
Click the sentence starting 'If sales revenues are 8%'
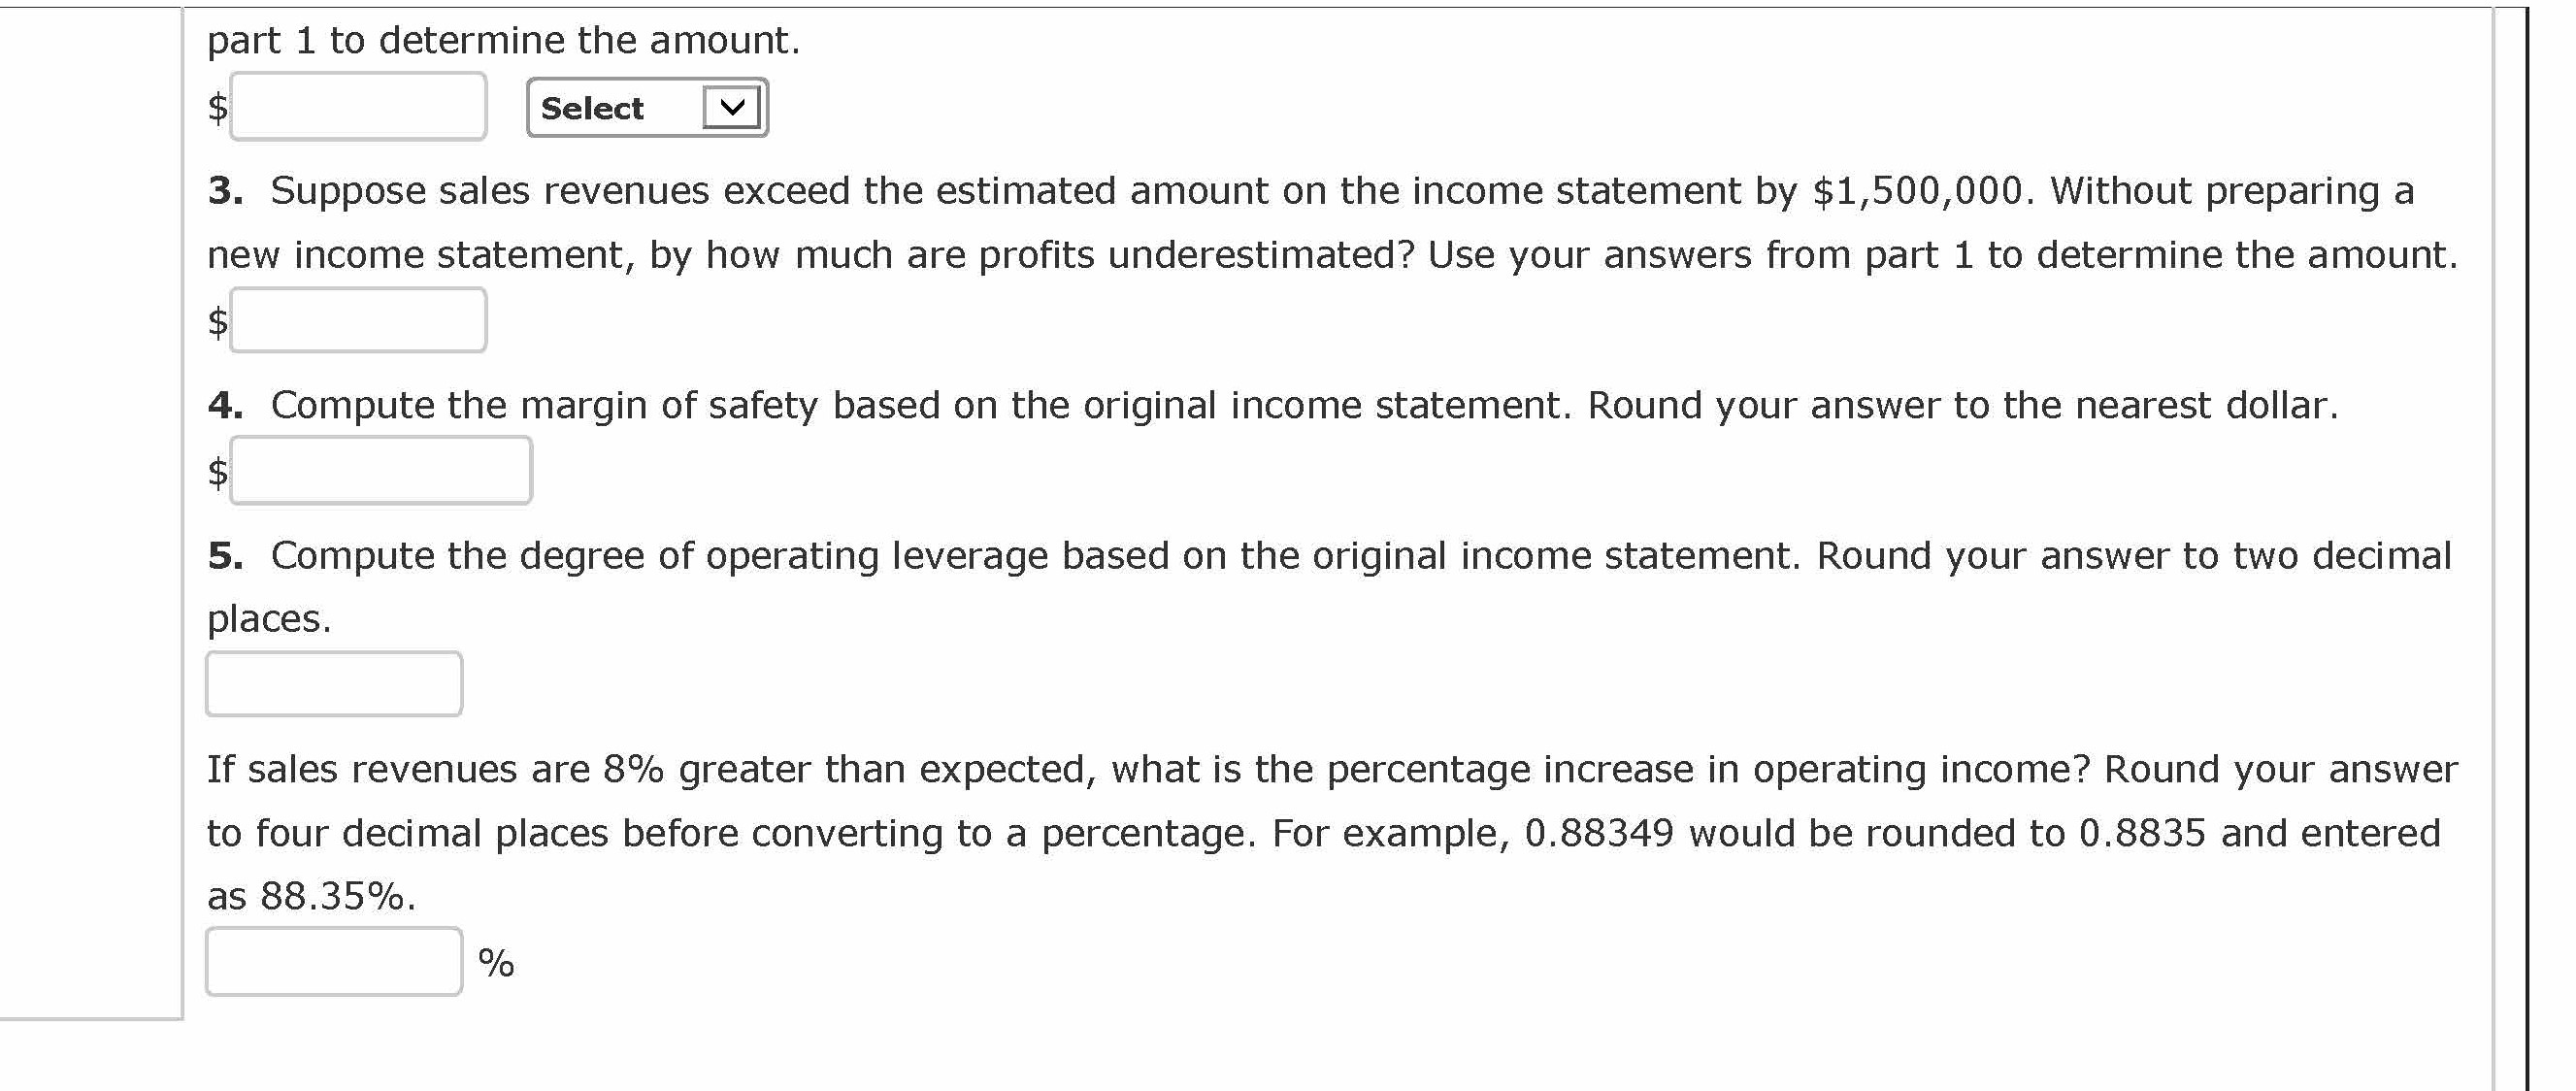(1330, 769)
